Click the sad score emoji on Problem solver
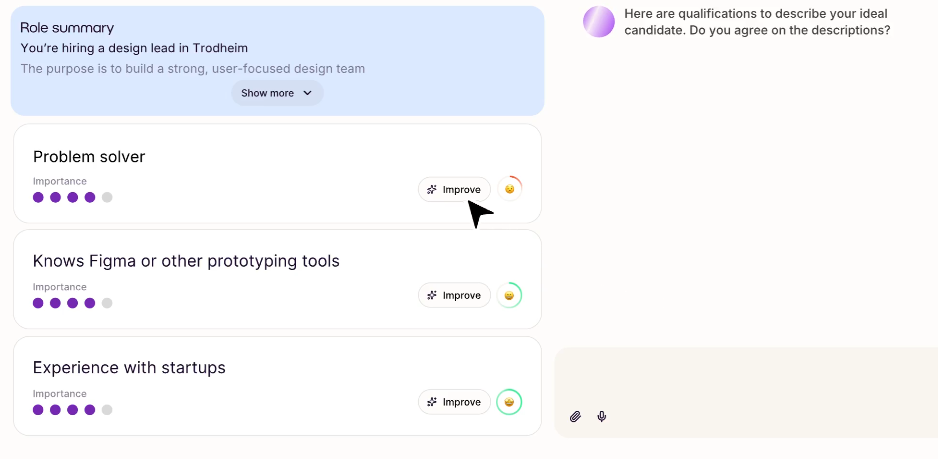938x459 pixels. [x=510, y=189]
